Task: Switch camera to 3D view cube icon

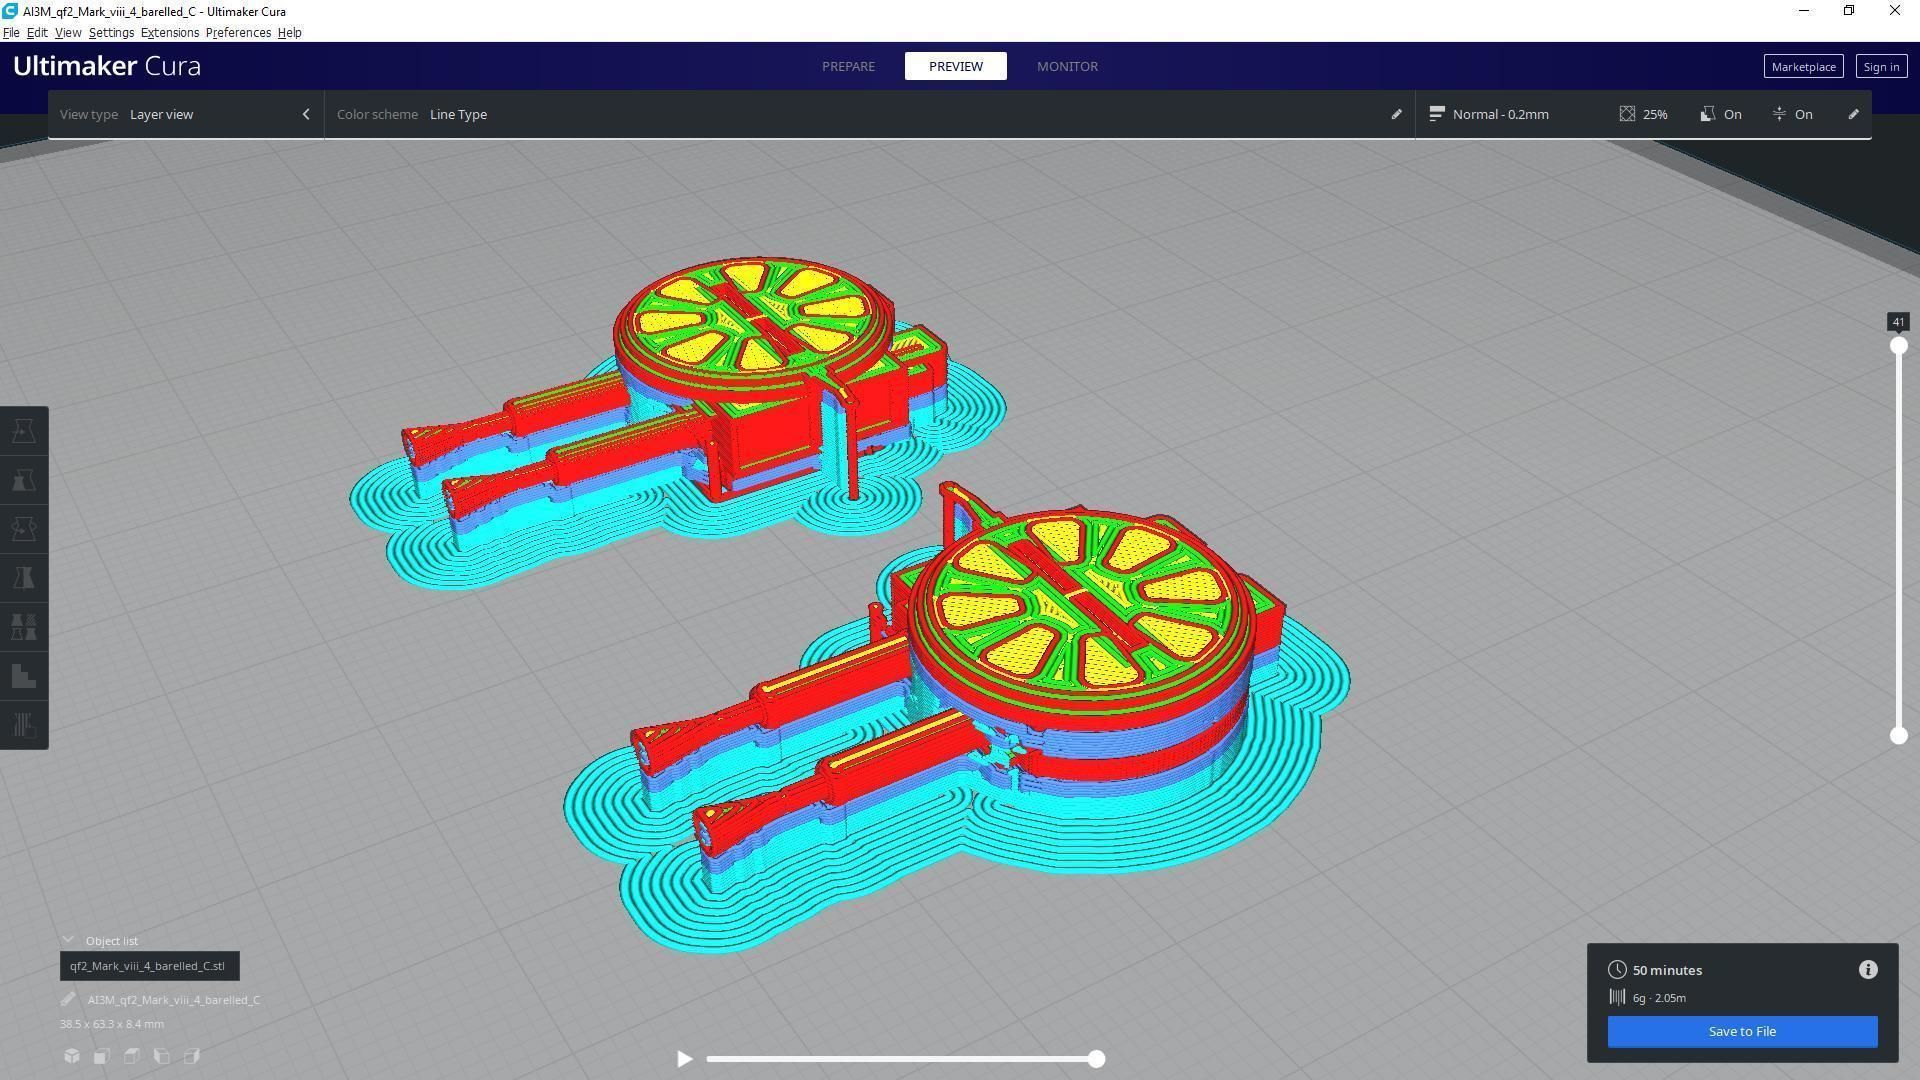Action: click(x=72, y=1056)
